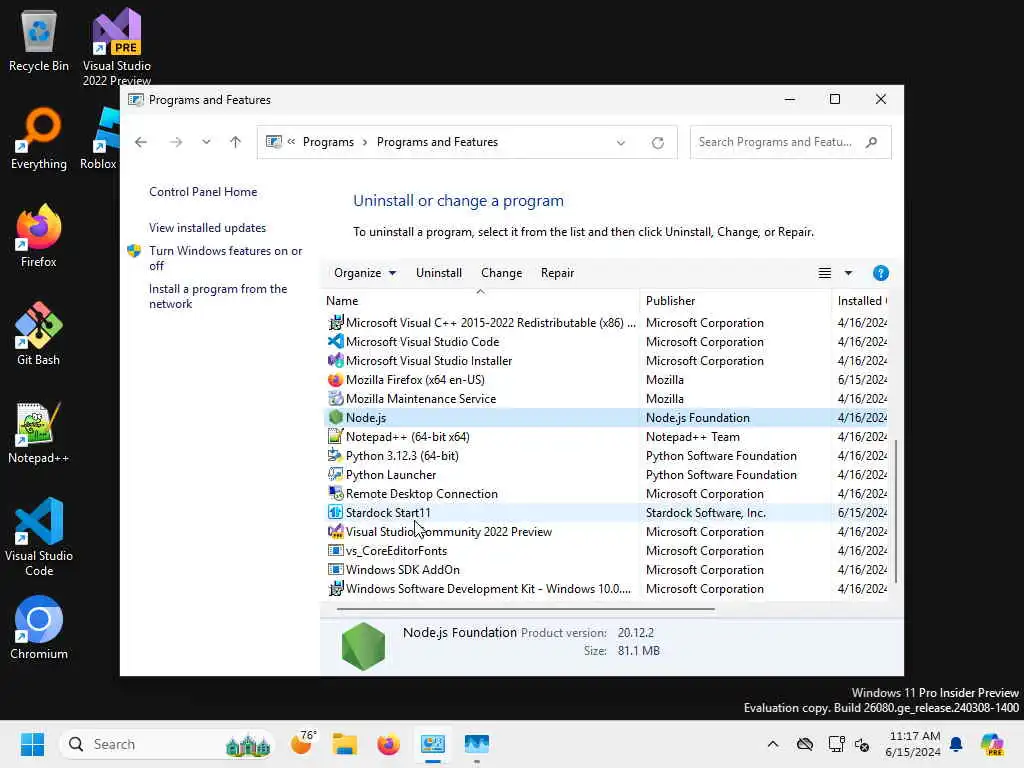Screen dimensions: 1024x768
Task: Click the Node.js program icon in the list
Action: coord(336,417)
